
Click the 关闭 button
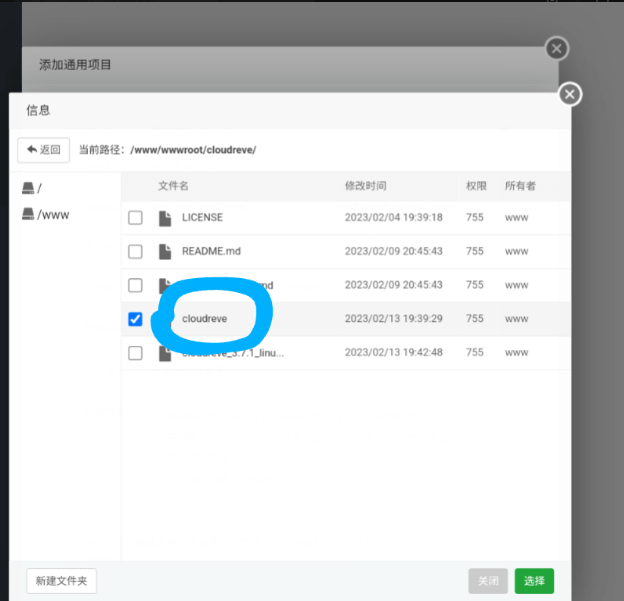488,581
